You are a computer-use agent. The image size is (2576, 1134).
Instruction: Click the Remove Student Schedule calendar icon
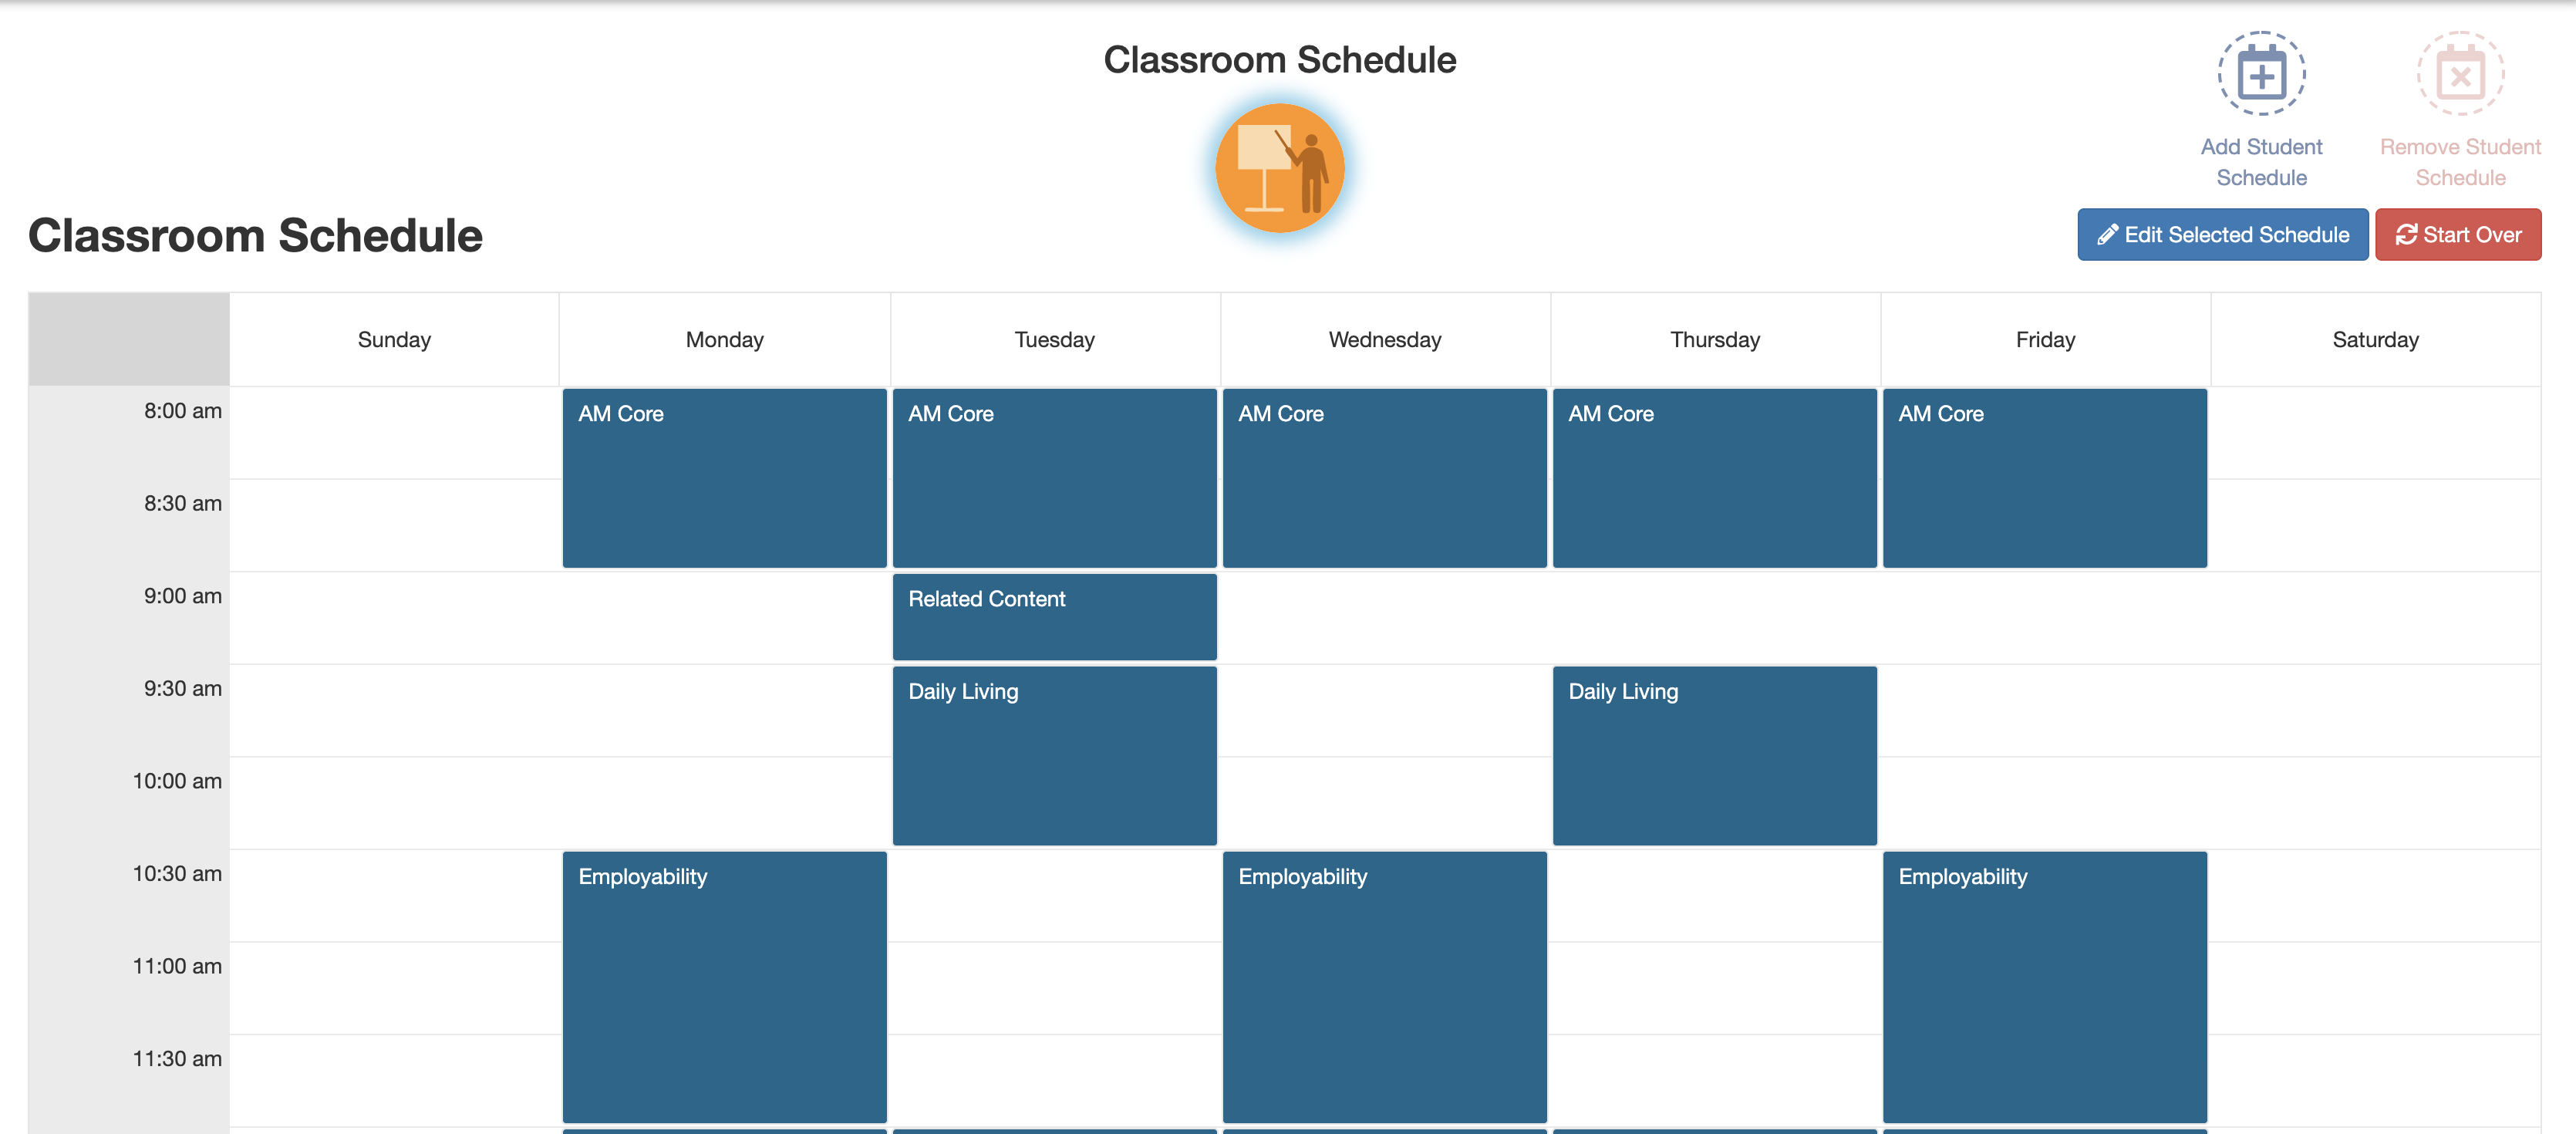click(2460, 73)
